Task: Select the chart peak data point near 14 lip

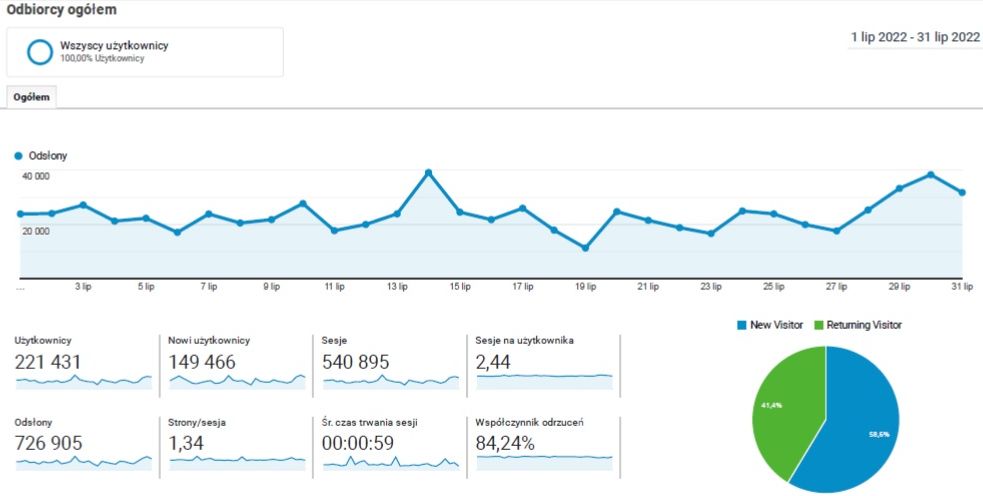Action: (428, 172)
